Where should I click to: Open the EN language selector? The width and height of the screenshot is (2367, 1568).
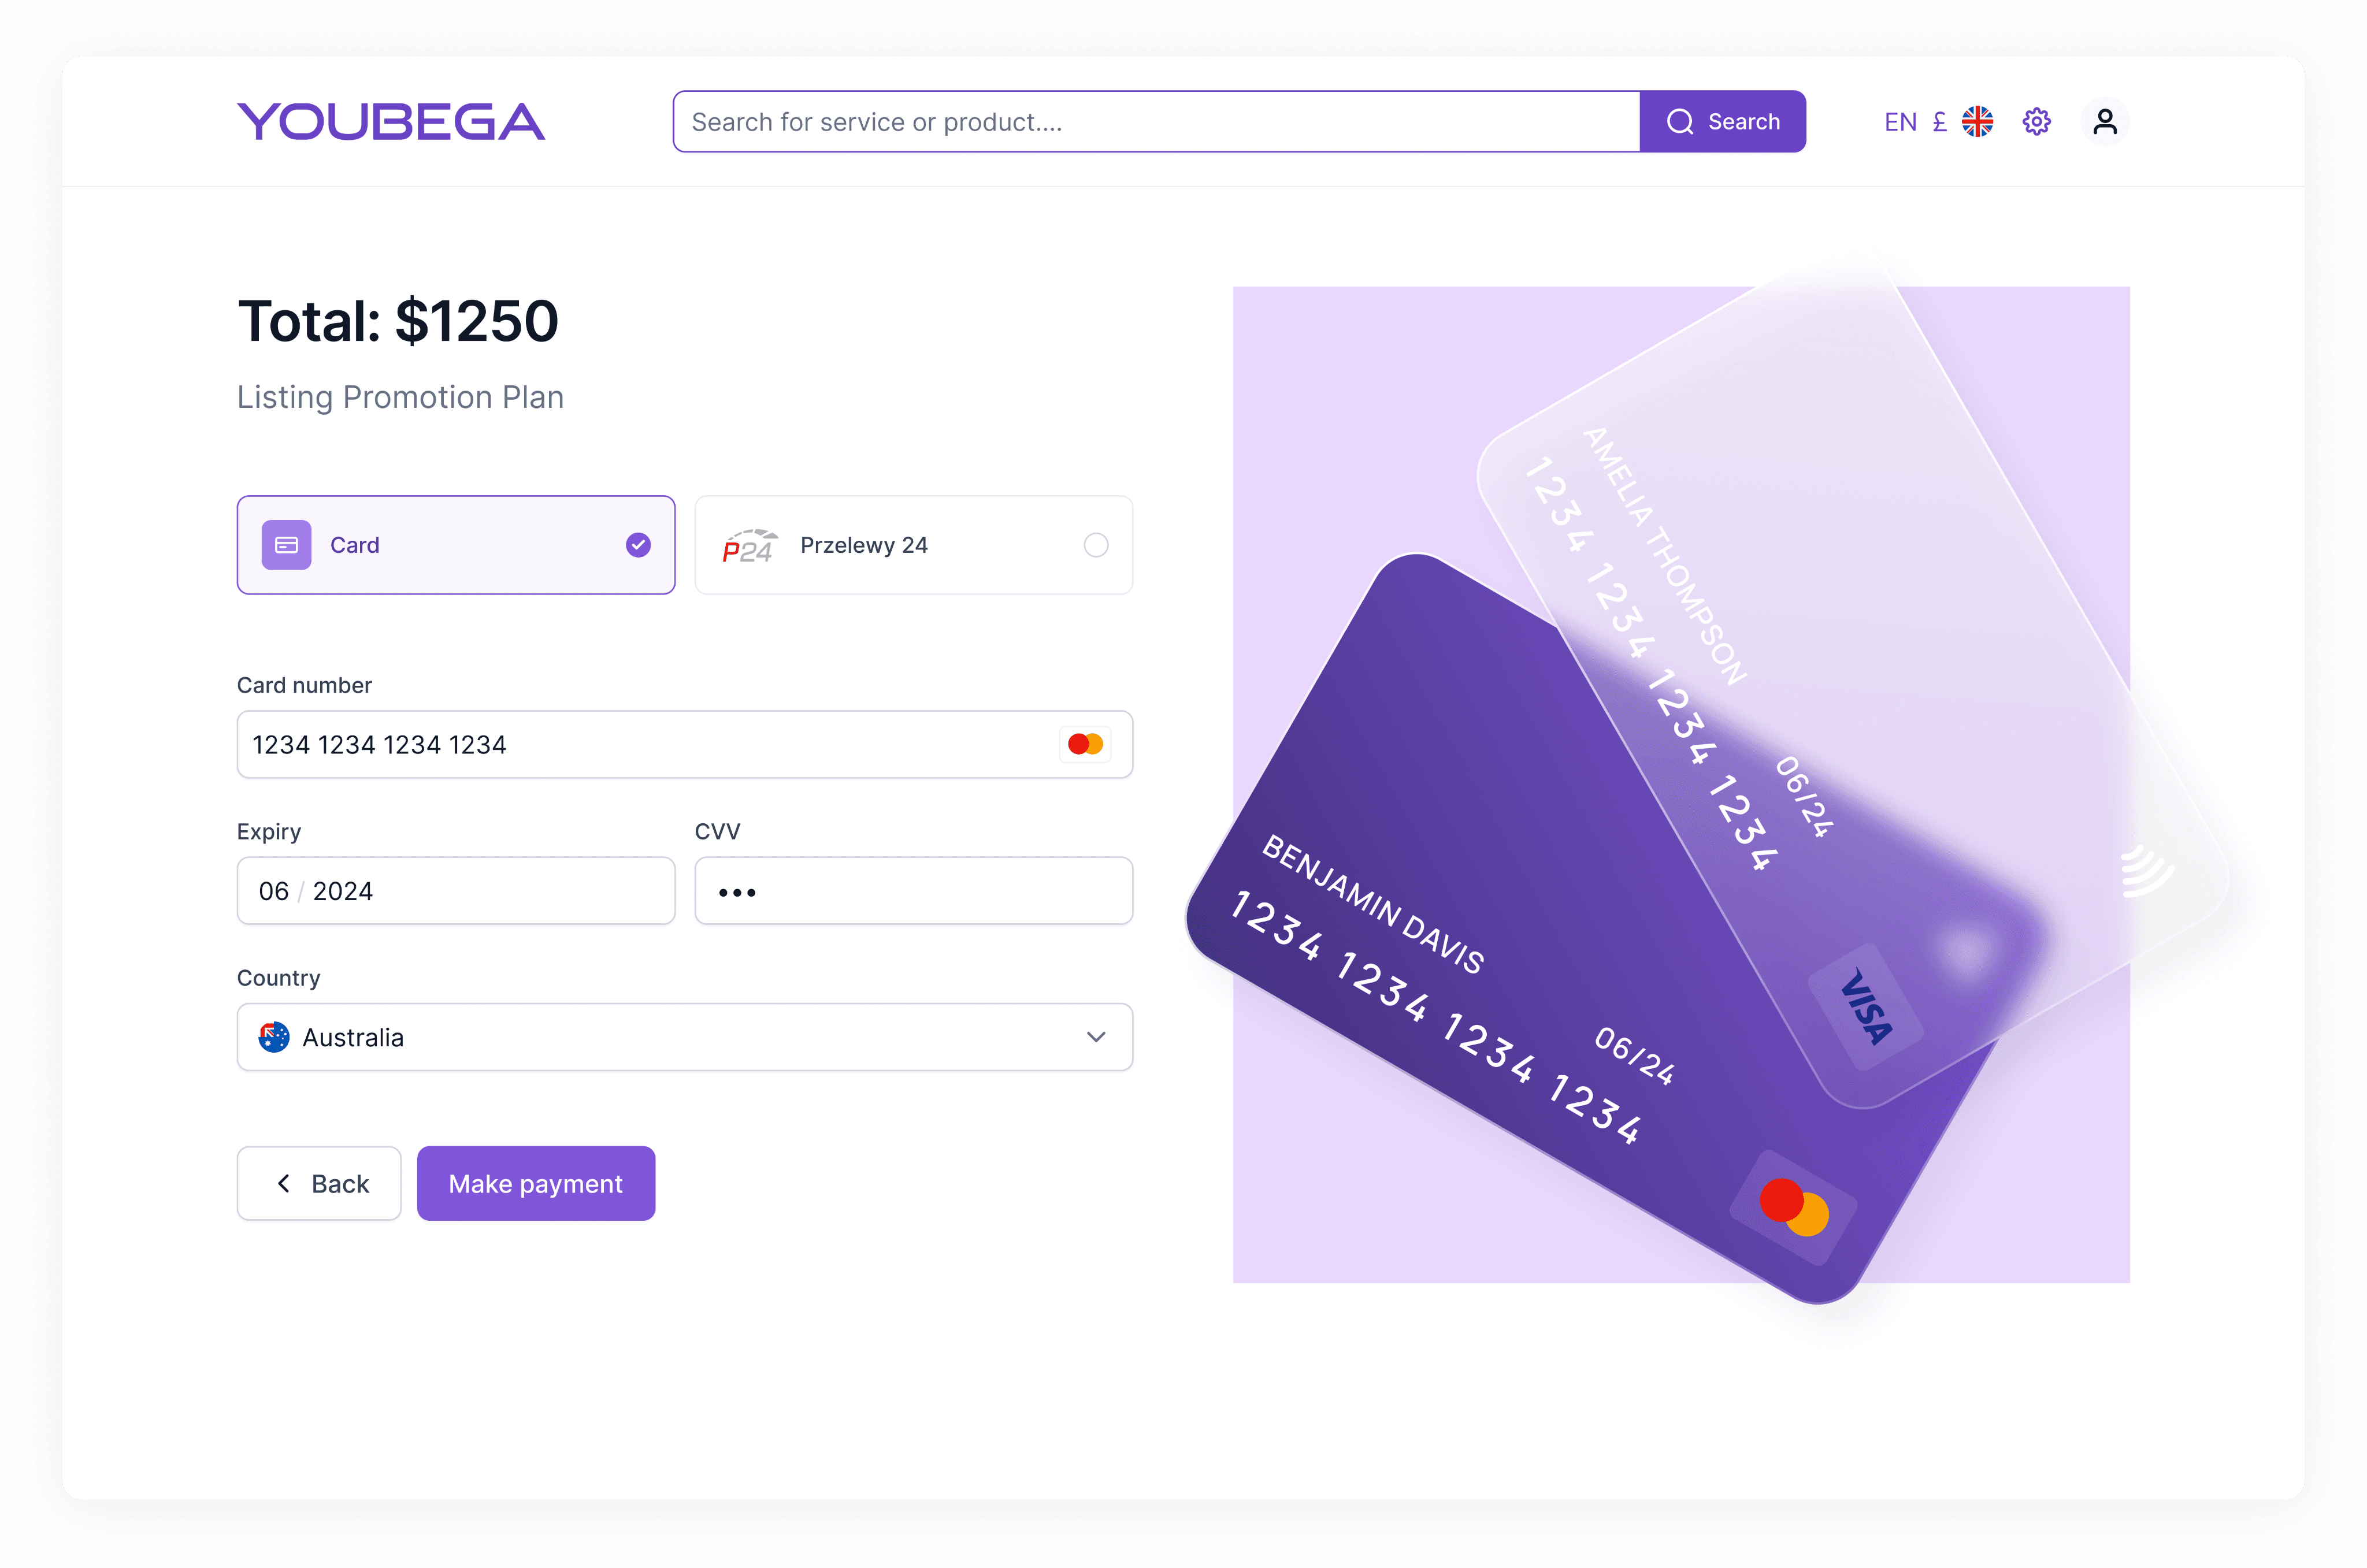coord(1900,122)
